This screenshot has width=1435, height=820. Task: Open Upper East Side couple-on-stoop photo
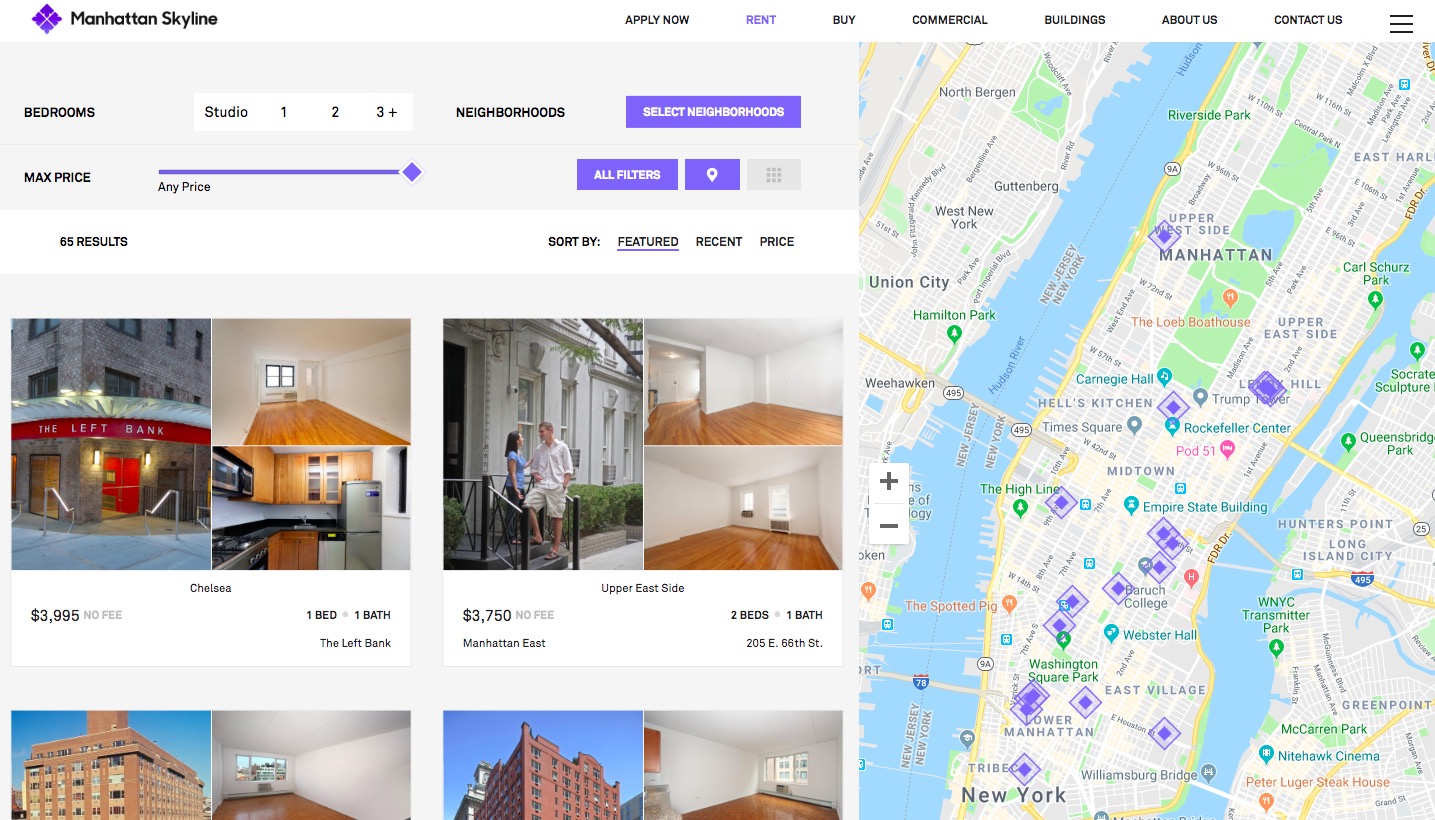[543, 444]
